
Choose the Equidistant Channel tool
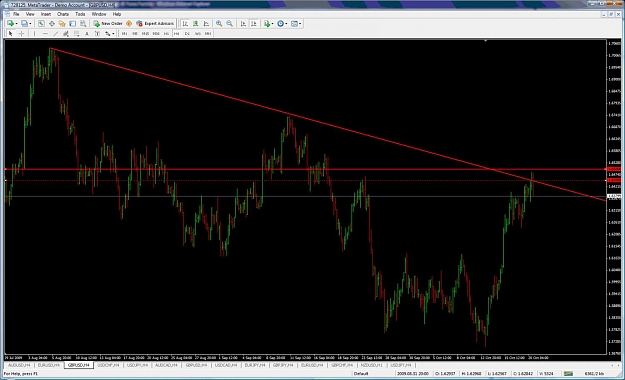(66, 33)
